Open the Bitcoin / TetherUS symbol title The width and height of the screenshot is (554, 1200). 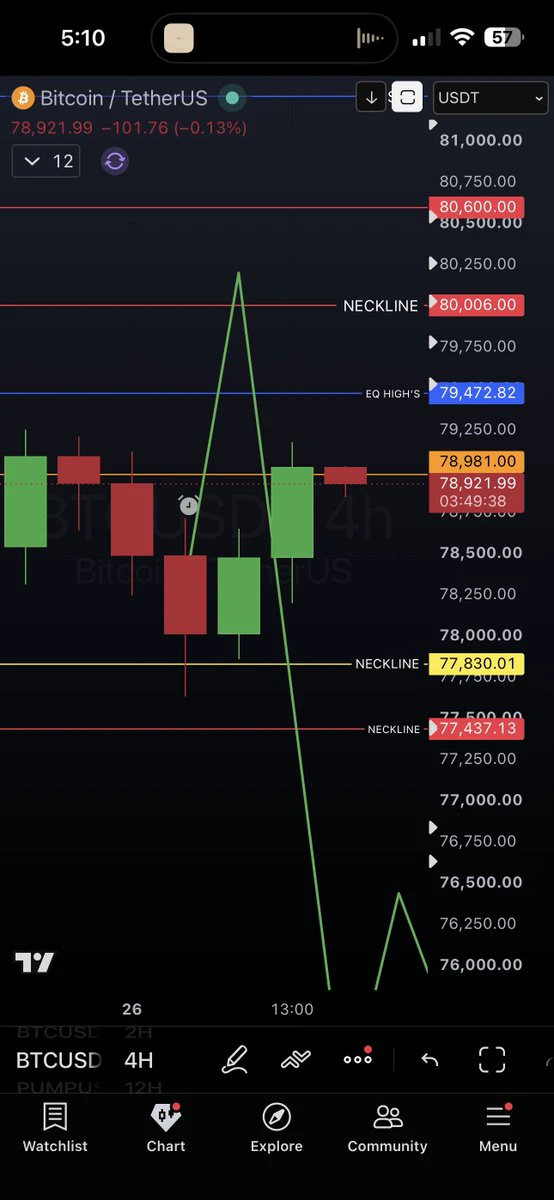(x=123, y=98)
